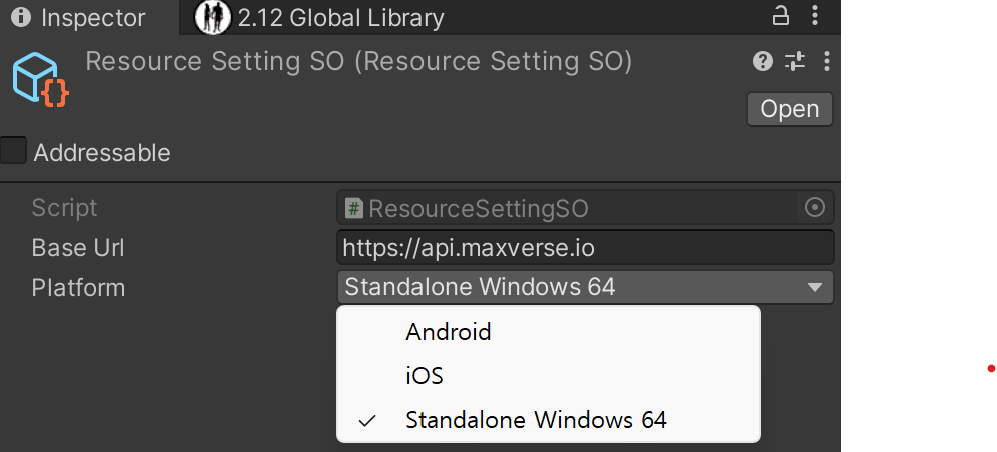Click the Base Url property label
Image resolution: width=997 pixels, height=452 pixels.
coord(78,247)
